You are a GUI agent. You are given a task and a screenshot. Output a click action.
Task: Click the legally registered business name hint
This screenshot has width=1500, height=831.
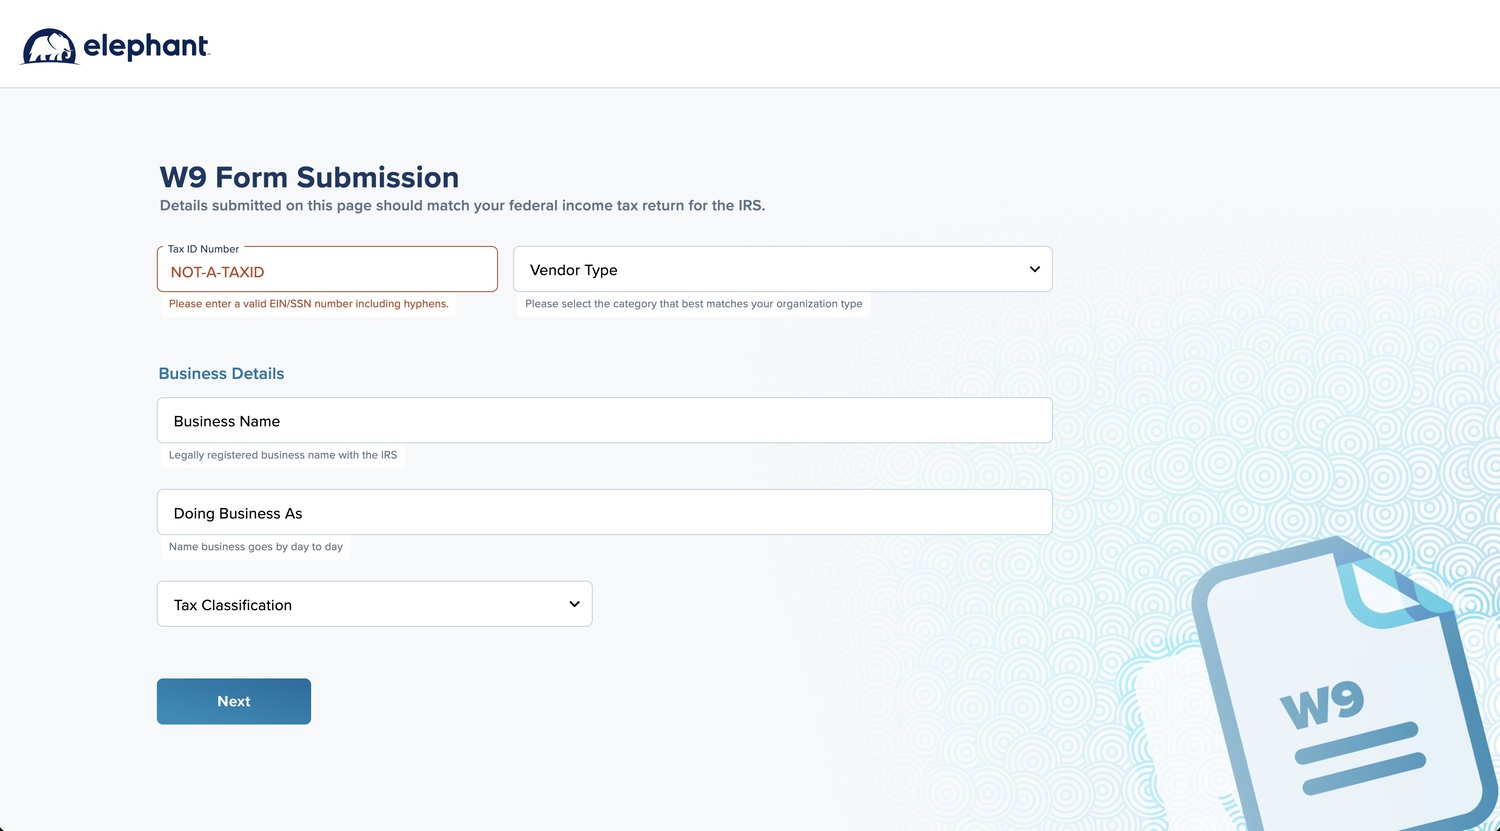click(x=283, y=455)
